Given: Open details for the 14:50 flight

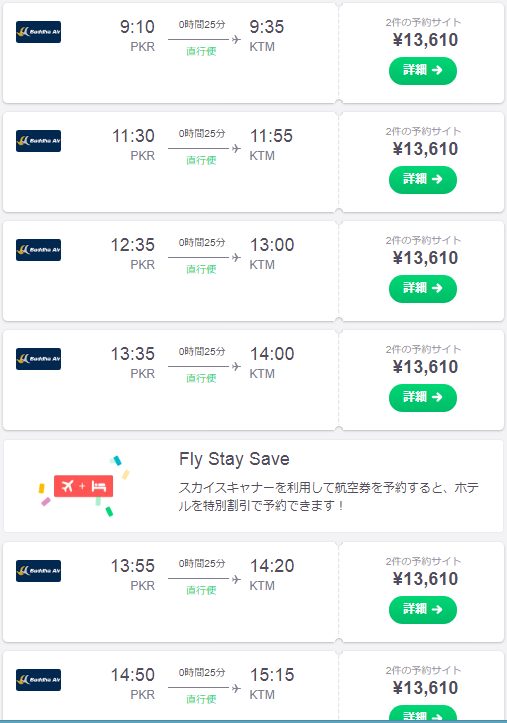Looking at the screenshot, I should tap(423, 713).
